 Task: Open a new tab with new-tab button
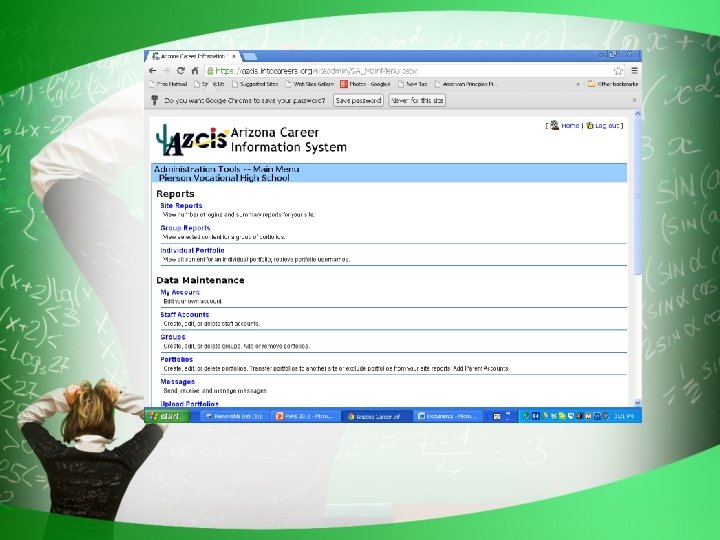[x=249, y=56]
